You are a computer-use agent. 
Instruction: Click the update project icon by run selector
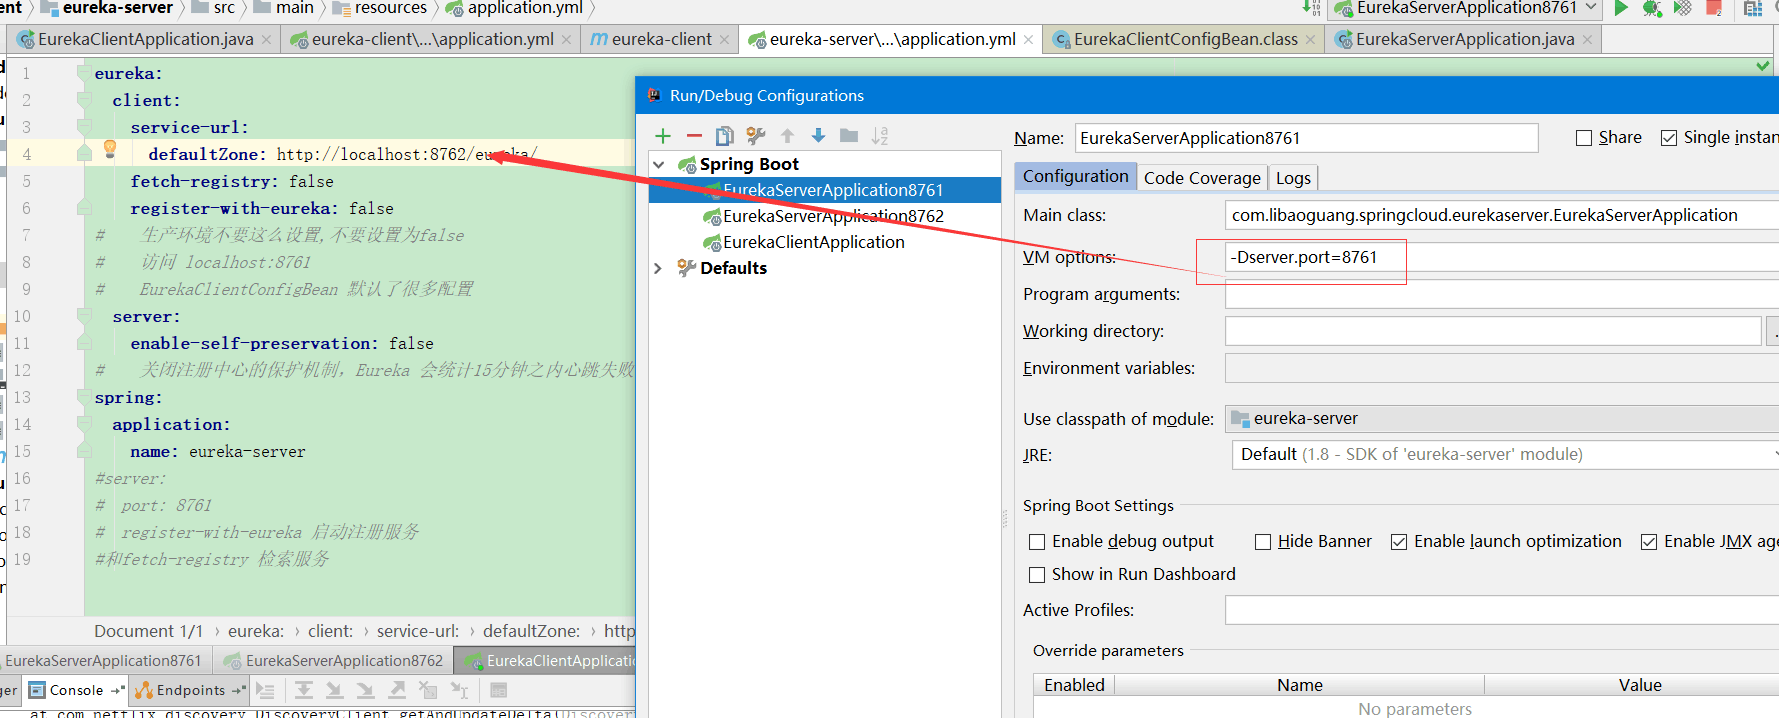(1312, 8)
